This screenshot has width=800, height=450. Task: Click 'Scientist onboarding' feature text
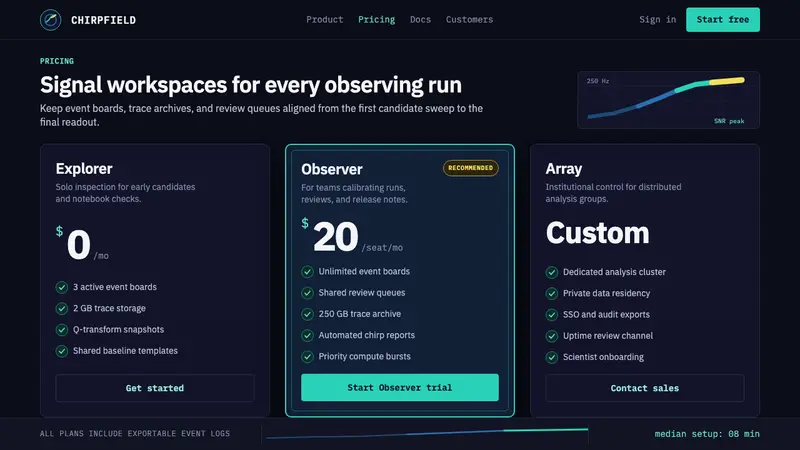click(x=603, y=357)
